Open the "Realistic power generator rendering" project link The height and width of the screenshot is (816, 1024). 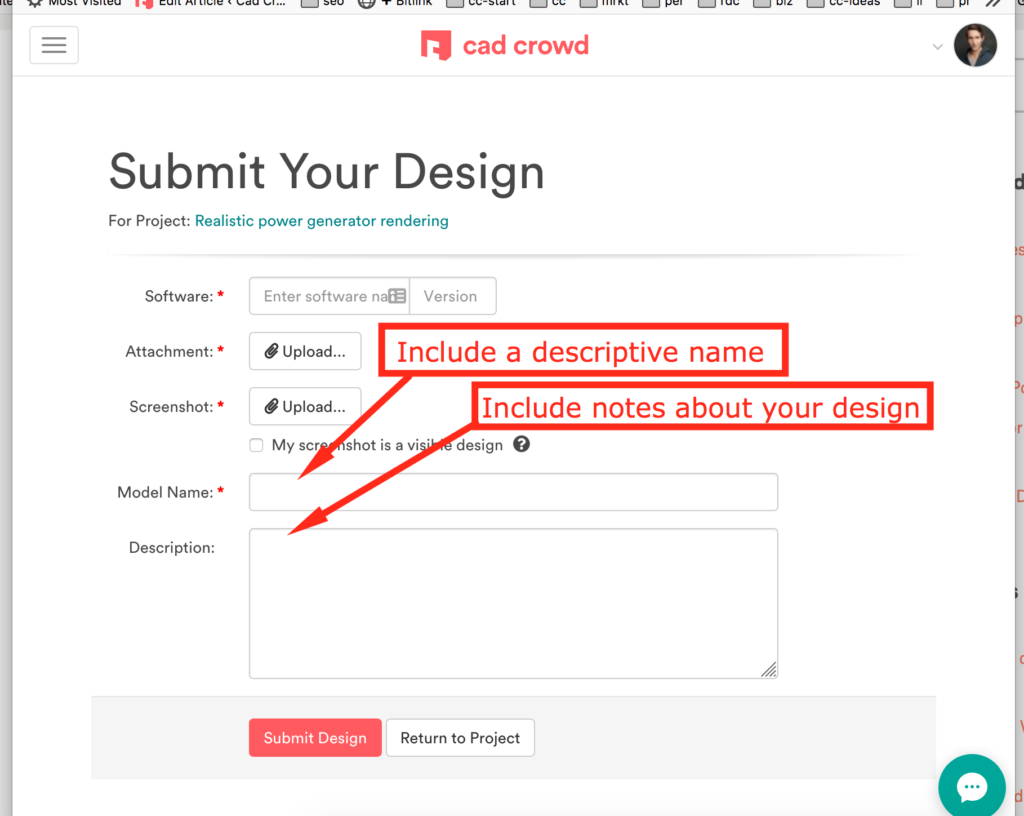321,221
